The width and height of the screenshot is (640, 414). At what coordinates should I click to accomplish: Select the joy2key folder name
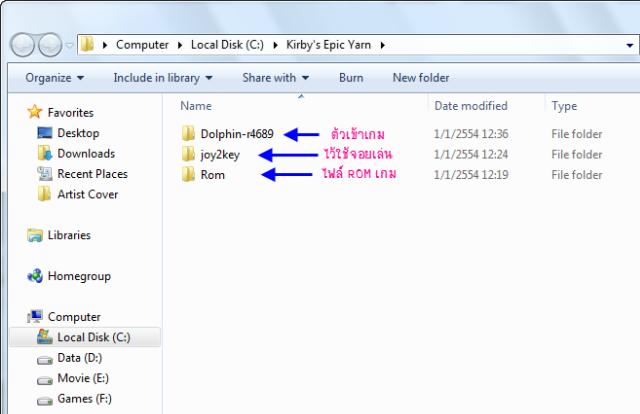(x=220, y=155)
